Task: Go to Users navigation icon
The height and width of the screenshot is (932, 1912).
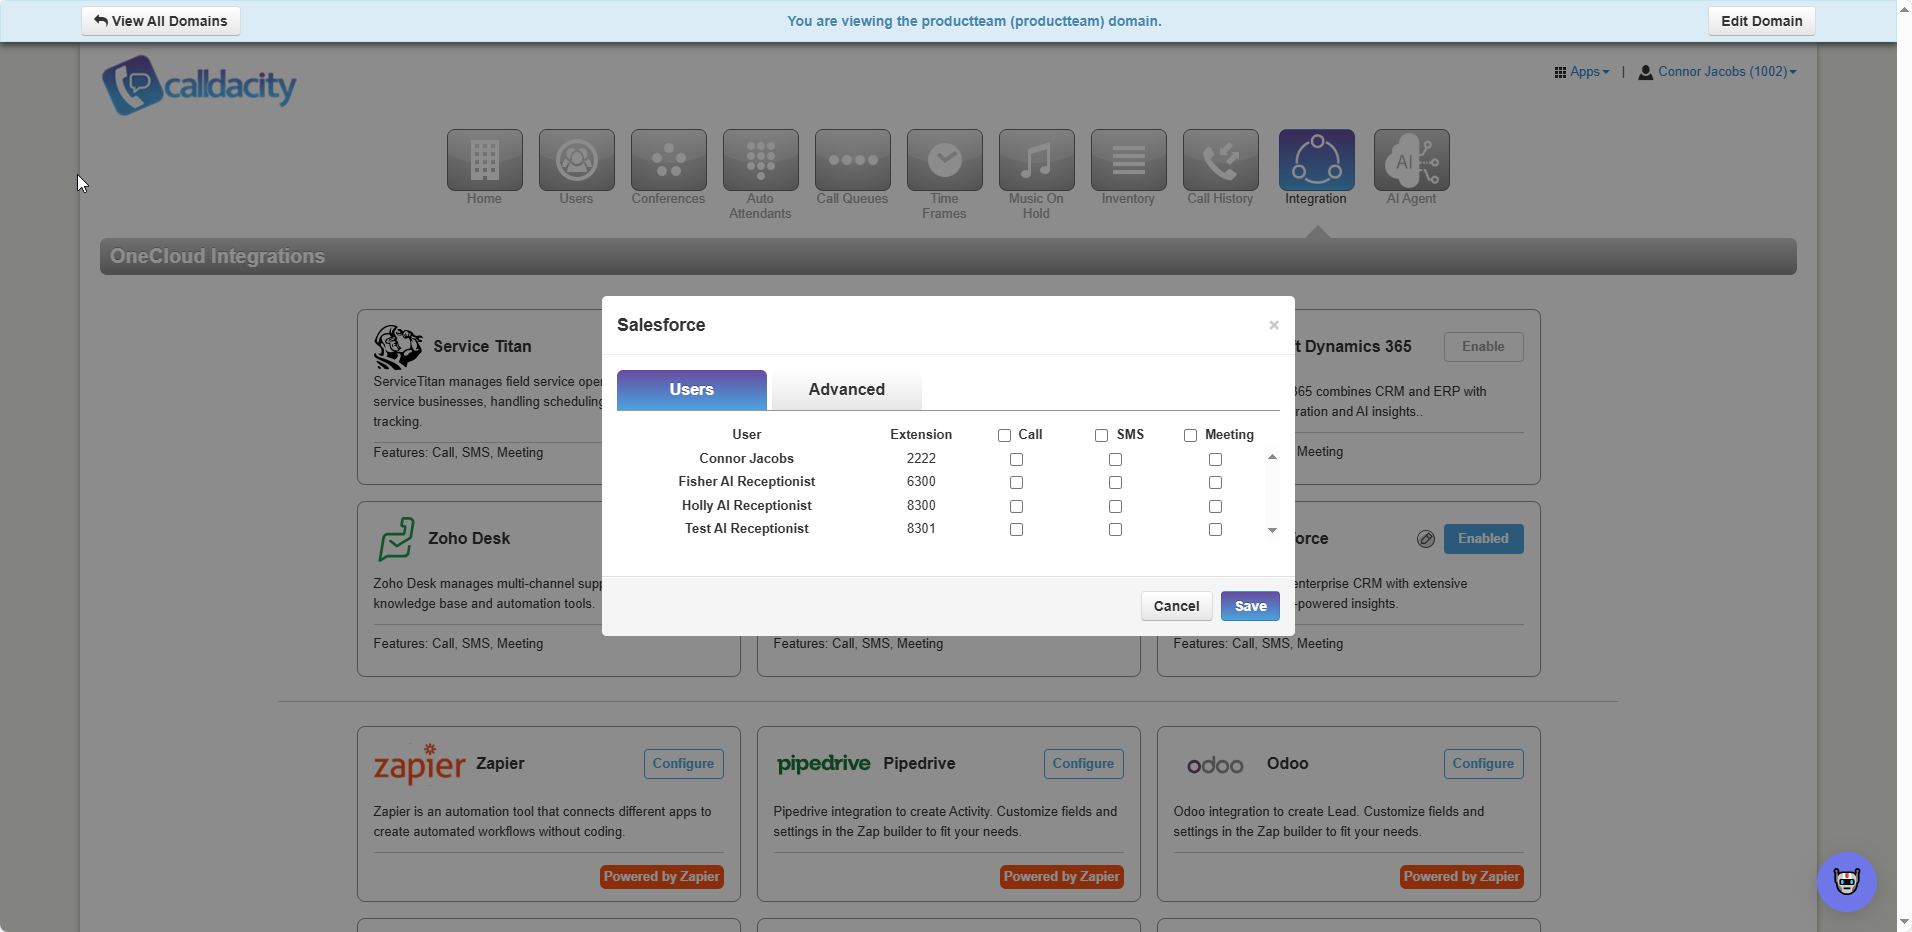Action: pyautogui.click(x=576, y=160)
